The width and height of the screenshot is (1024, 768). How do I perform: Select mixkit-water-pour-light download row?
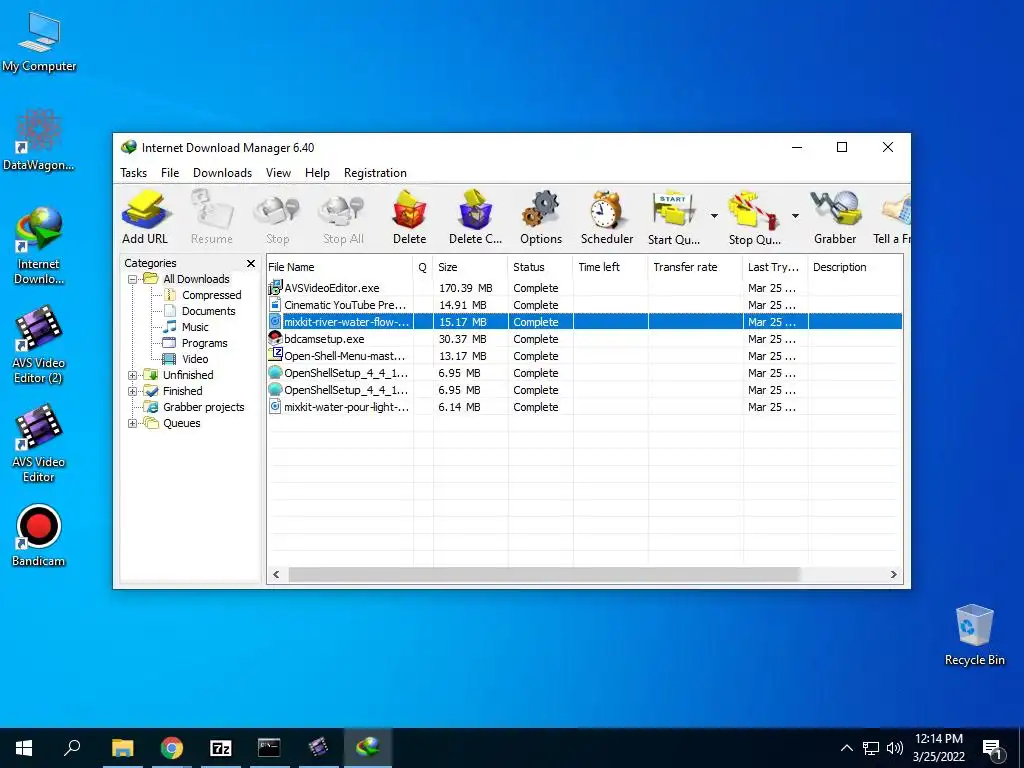click(584, 407)
